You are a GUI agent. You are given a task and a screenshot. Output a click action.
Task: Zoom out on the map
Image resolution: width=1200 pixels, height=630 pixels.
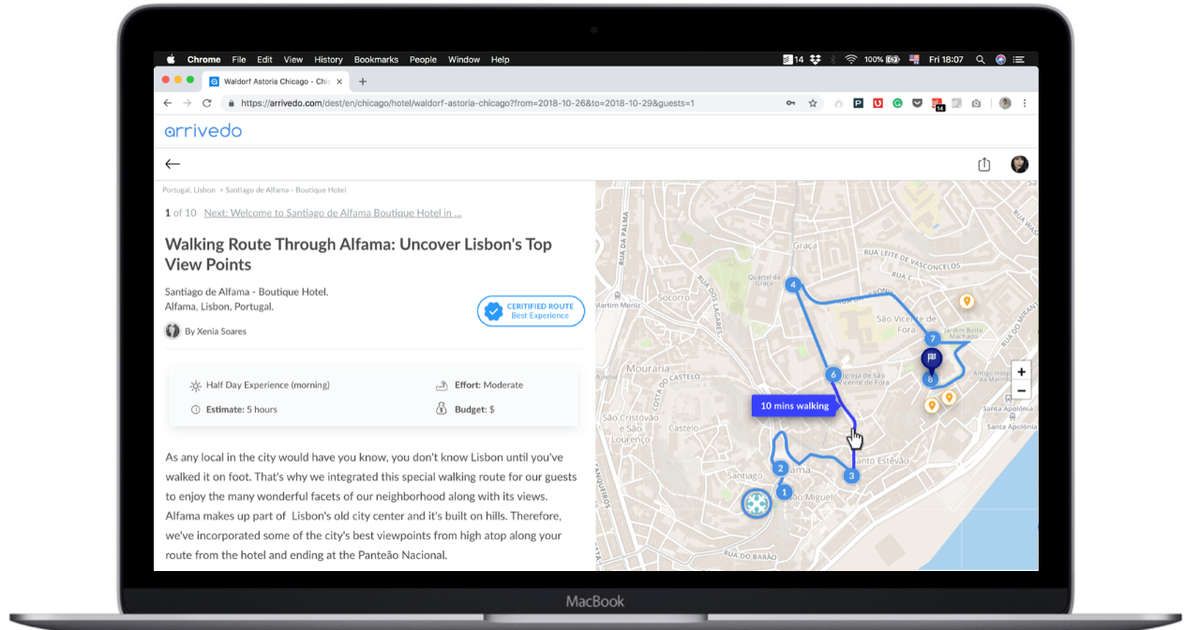(1021, 391)
